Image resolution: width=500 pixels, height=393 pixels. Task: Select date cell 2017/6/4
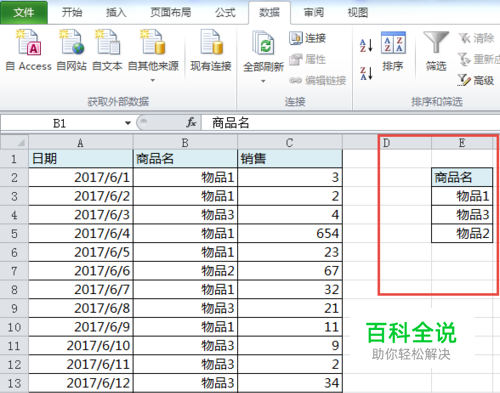(x=81, y=233)
